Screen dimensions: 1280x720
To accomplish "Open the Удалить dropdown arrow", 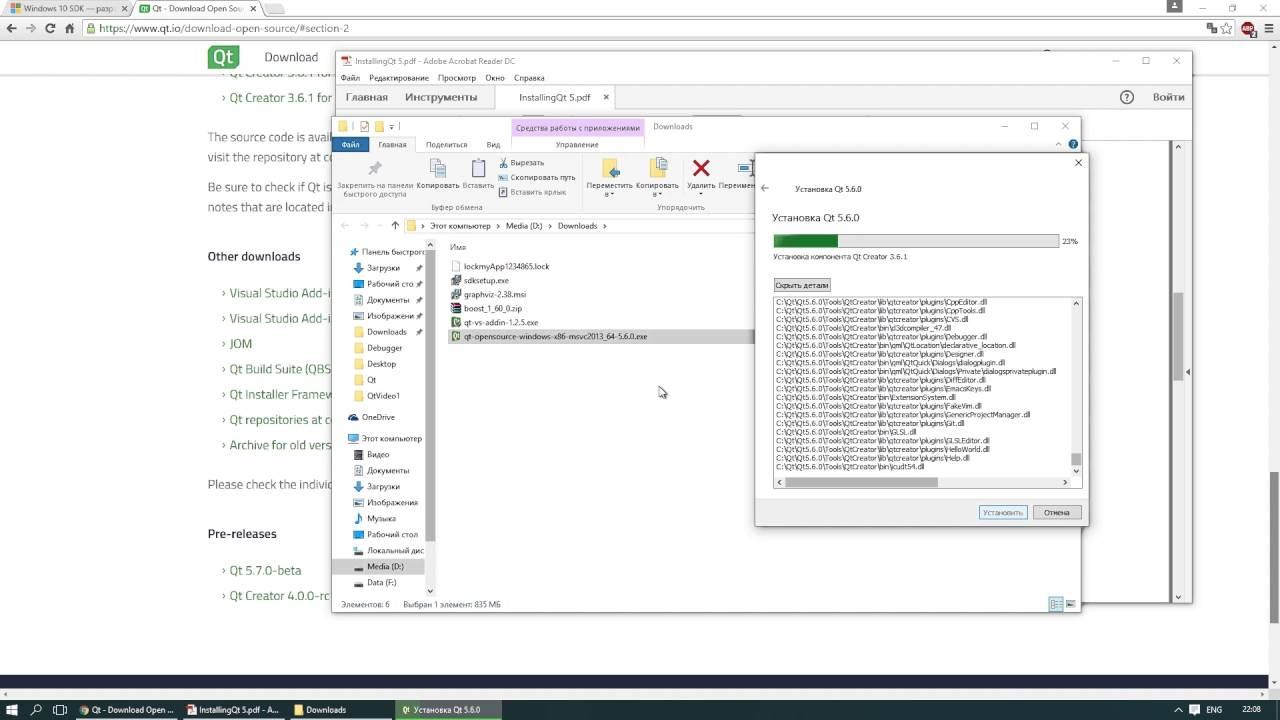I will click(x=701, y=194).
